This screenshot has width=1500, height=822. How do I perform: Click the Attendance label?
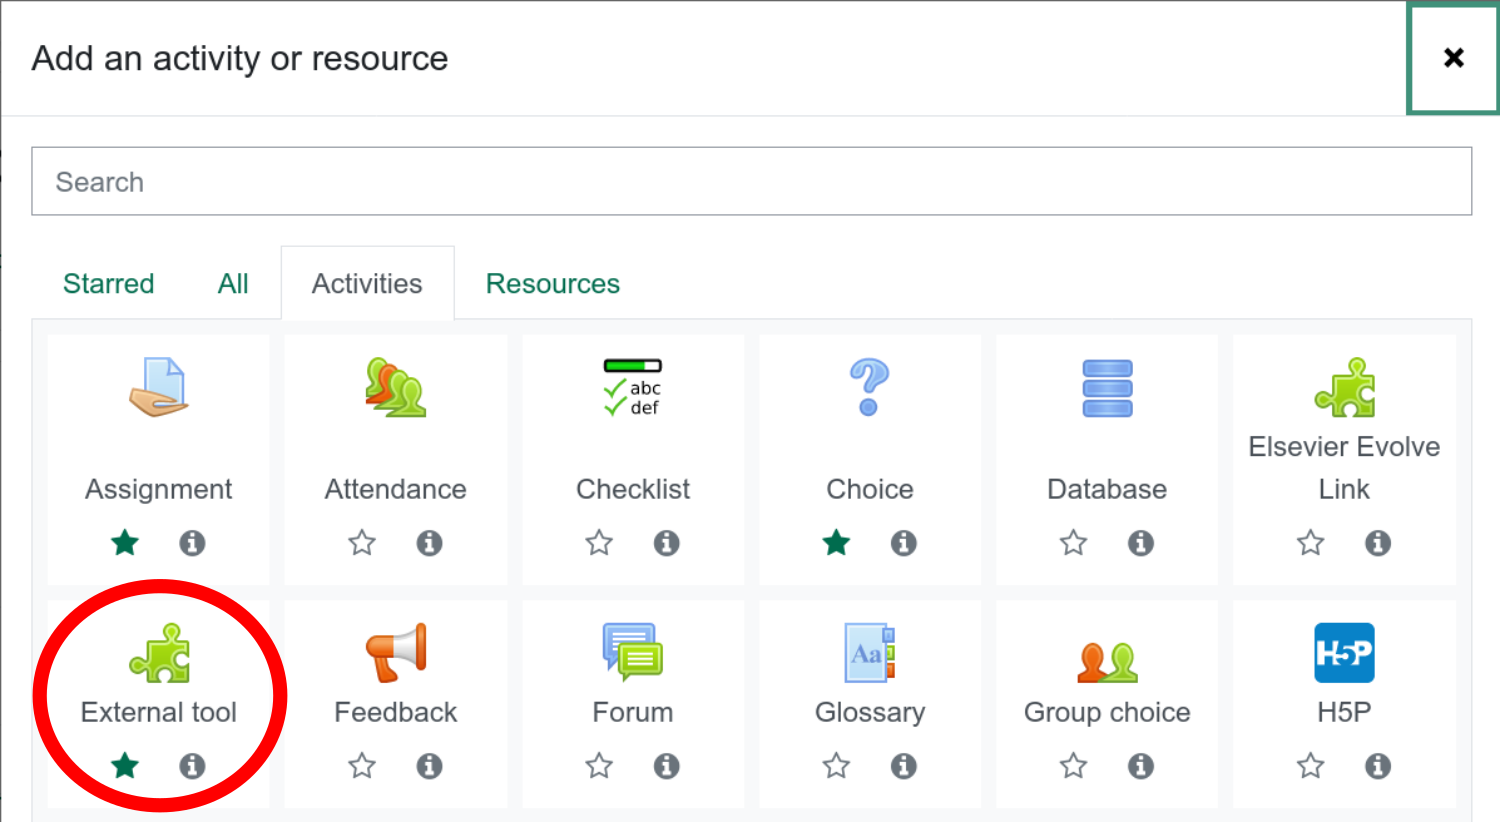click(x=395, y=489)
